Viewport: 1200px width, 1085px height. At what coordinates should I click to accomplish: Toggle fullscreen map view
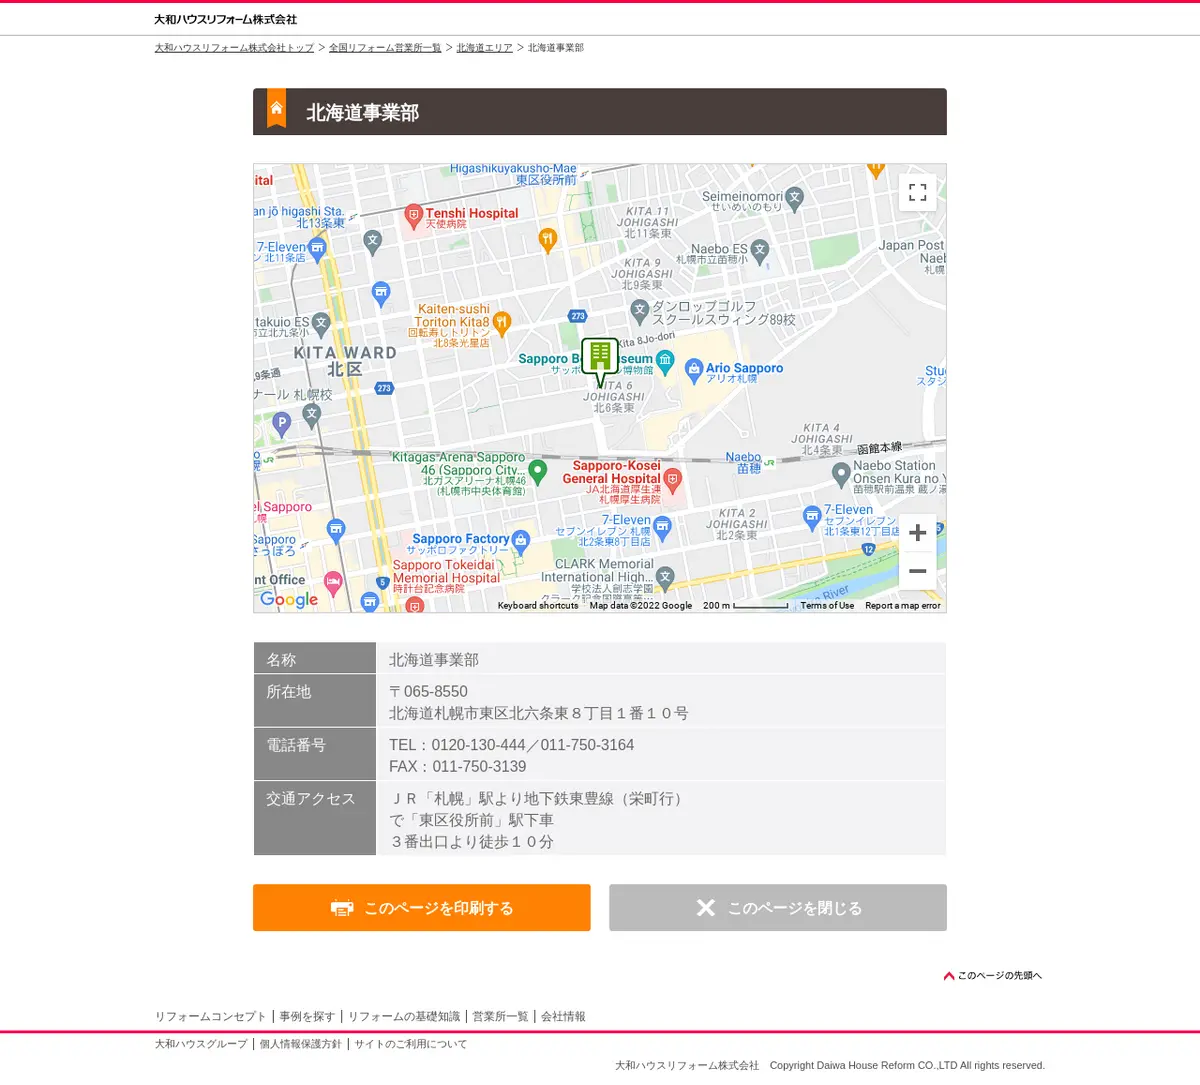(x=917, y=193)
